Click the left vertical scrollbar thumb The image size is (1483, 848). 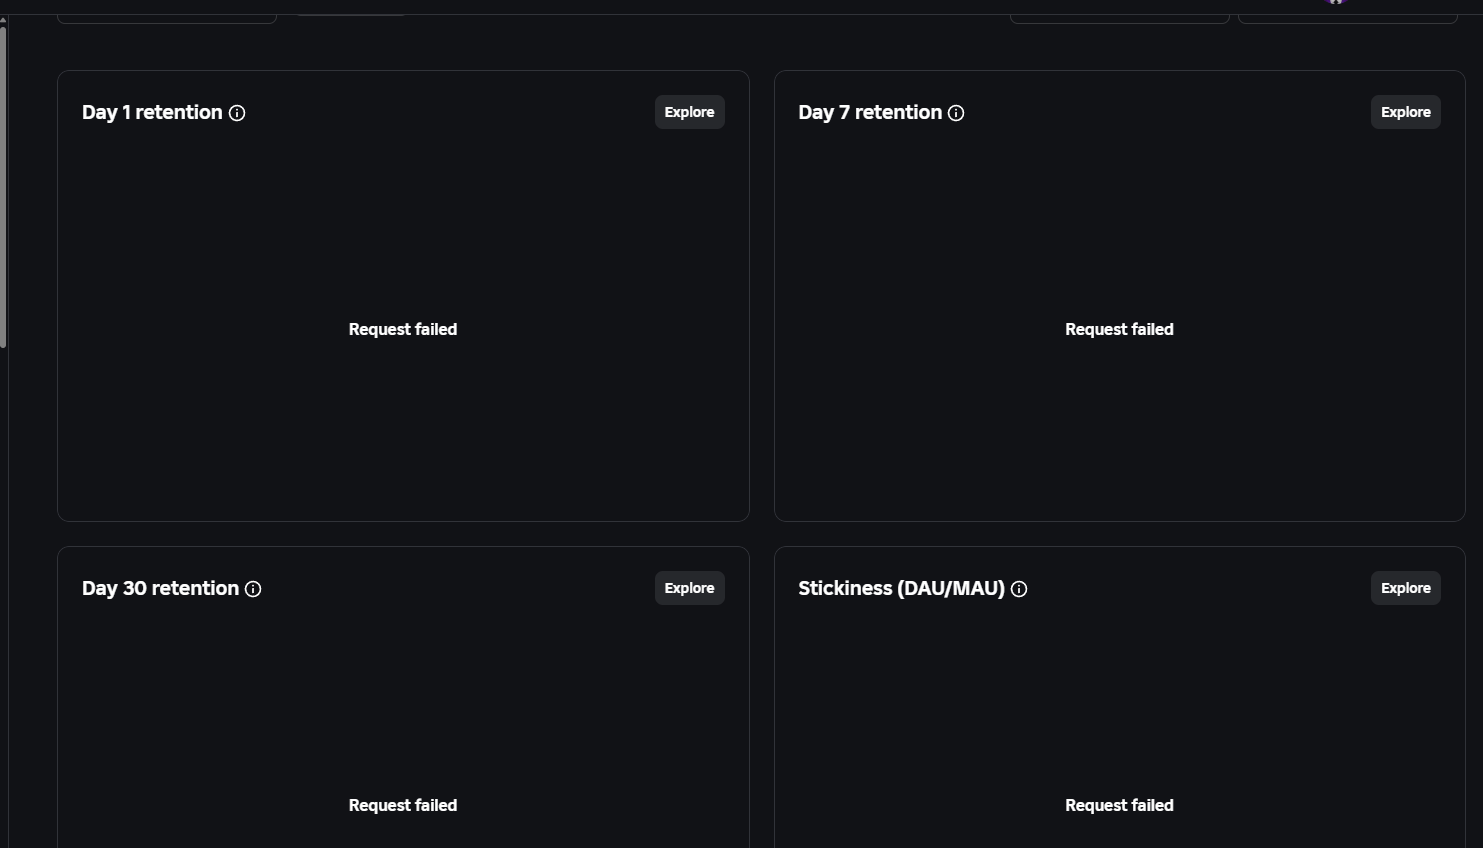coord(3,188)
